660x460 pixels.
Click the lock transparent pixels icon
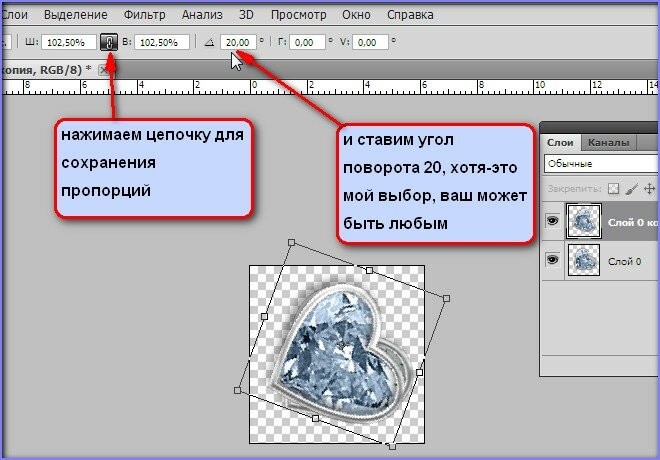click(x=614, y=187)
